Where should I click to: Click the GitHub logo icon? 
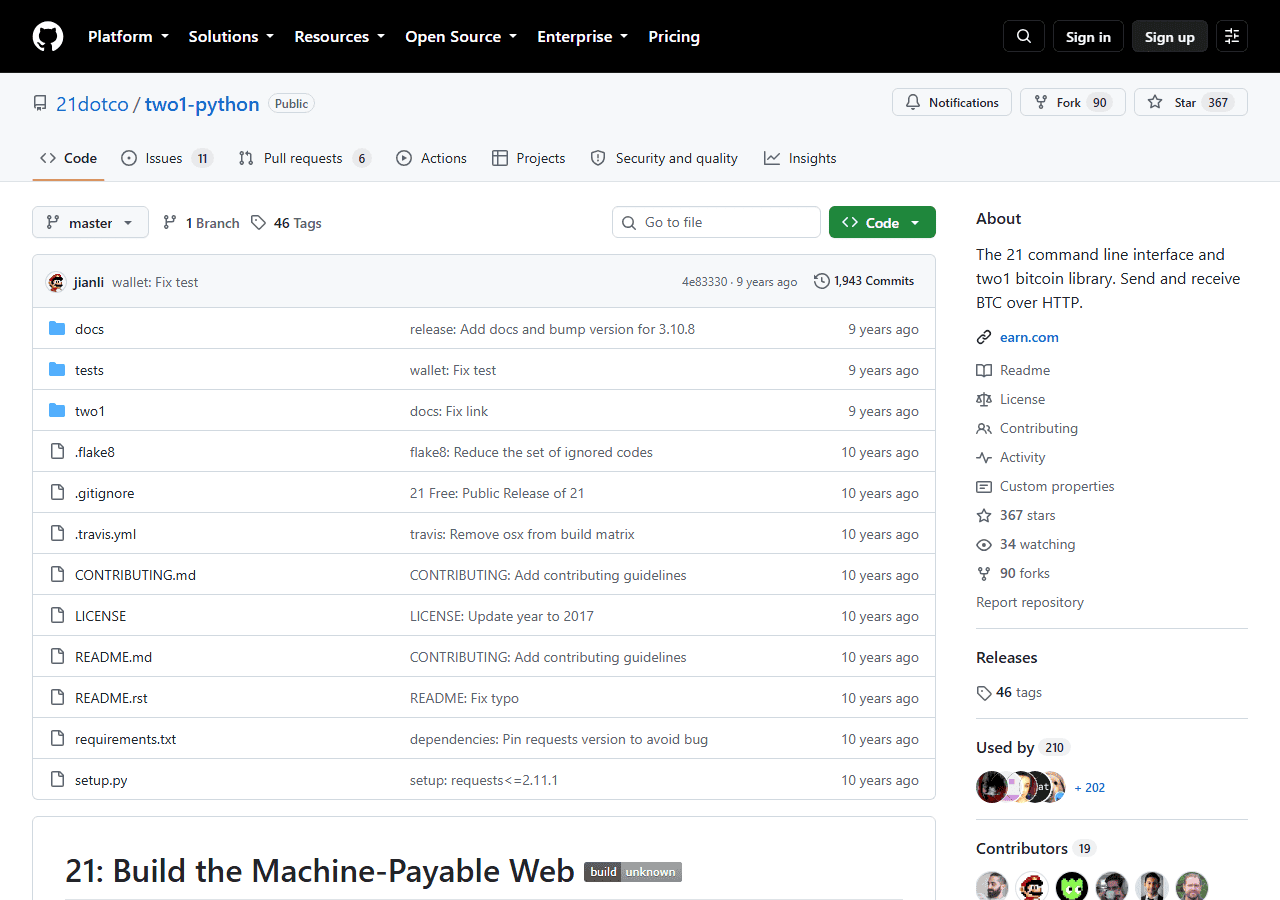tap(48, 36)
